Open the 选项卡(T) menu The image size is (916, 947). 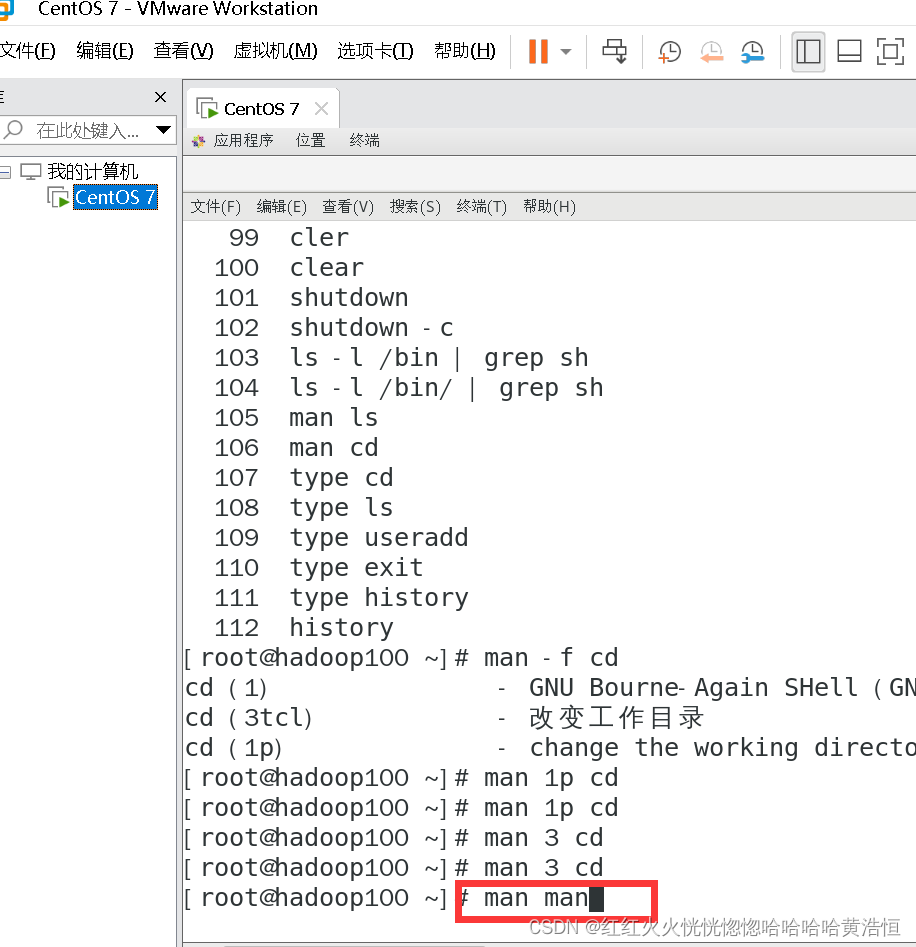[x=375, y=51]
